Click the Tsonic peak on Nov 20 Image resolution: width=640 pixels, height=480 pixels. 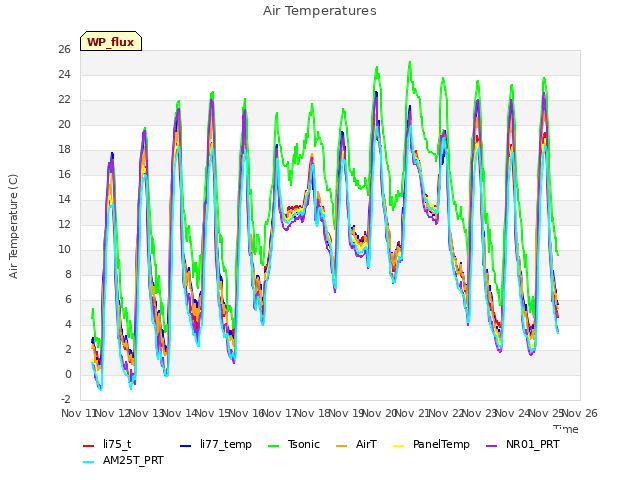point(410,62)
